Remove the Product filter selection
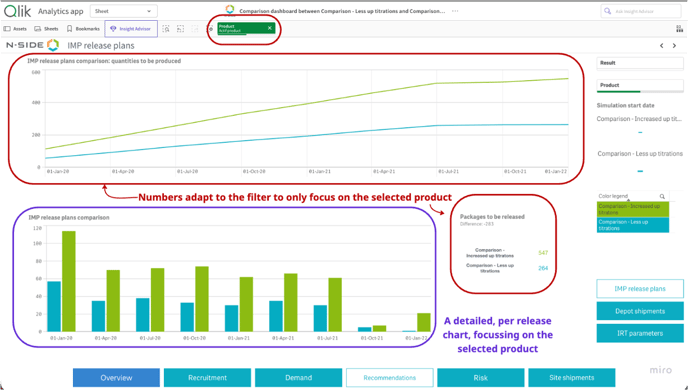This screenshot has width=688, height=390. (x=270, y=28)
